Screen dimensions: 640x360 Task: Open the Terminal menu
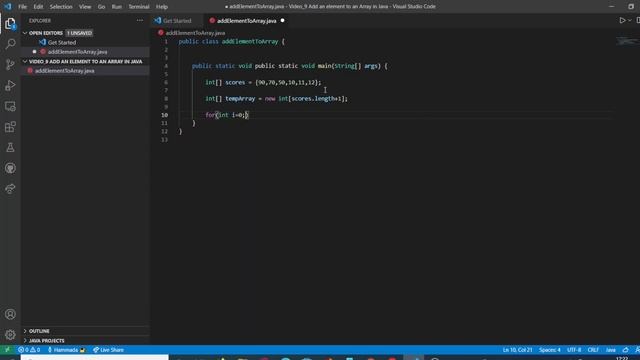(139, 7)
